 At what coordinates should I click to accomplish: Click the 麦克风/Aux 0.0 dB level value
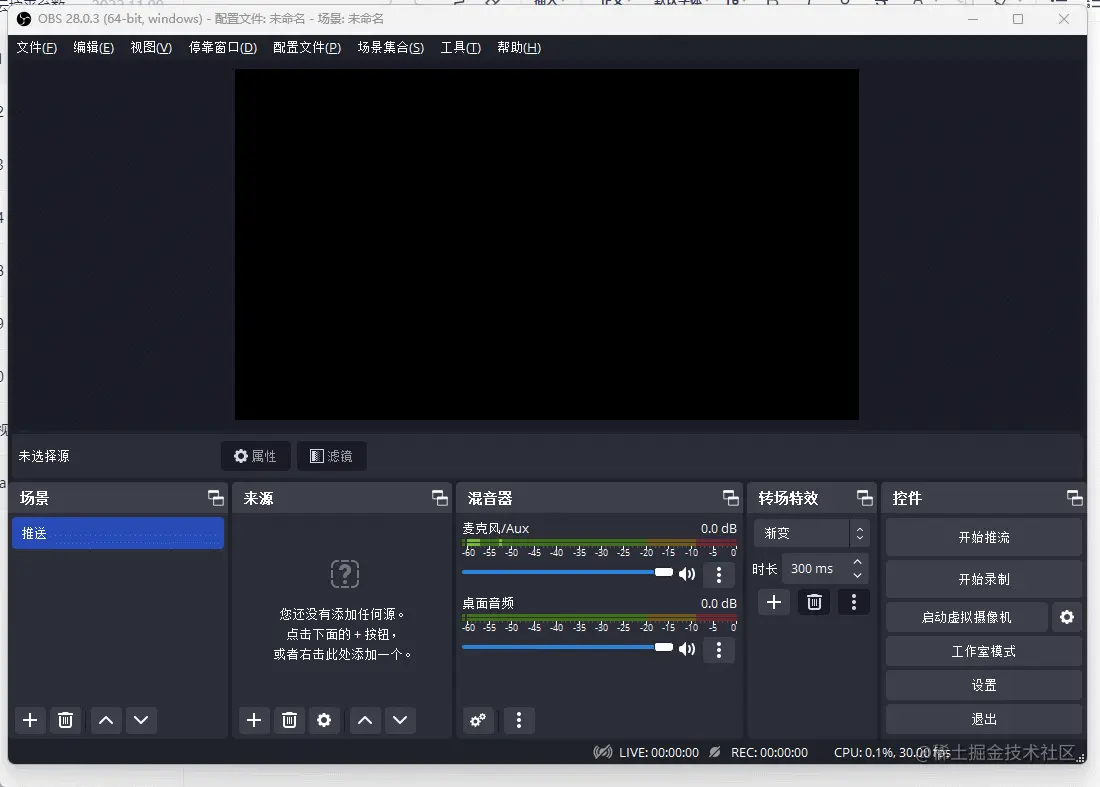(718, 529)
